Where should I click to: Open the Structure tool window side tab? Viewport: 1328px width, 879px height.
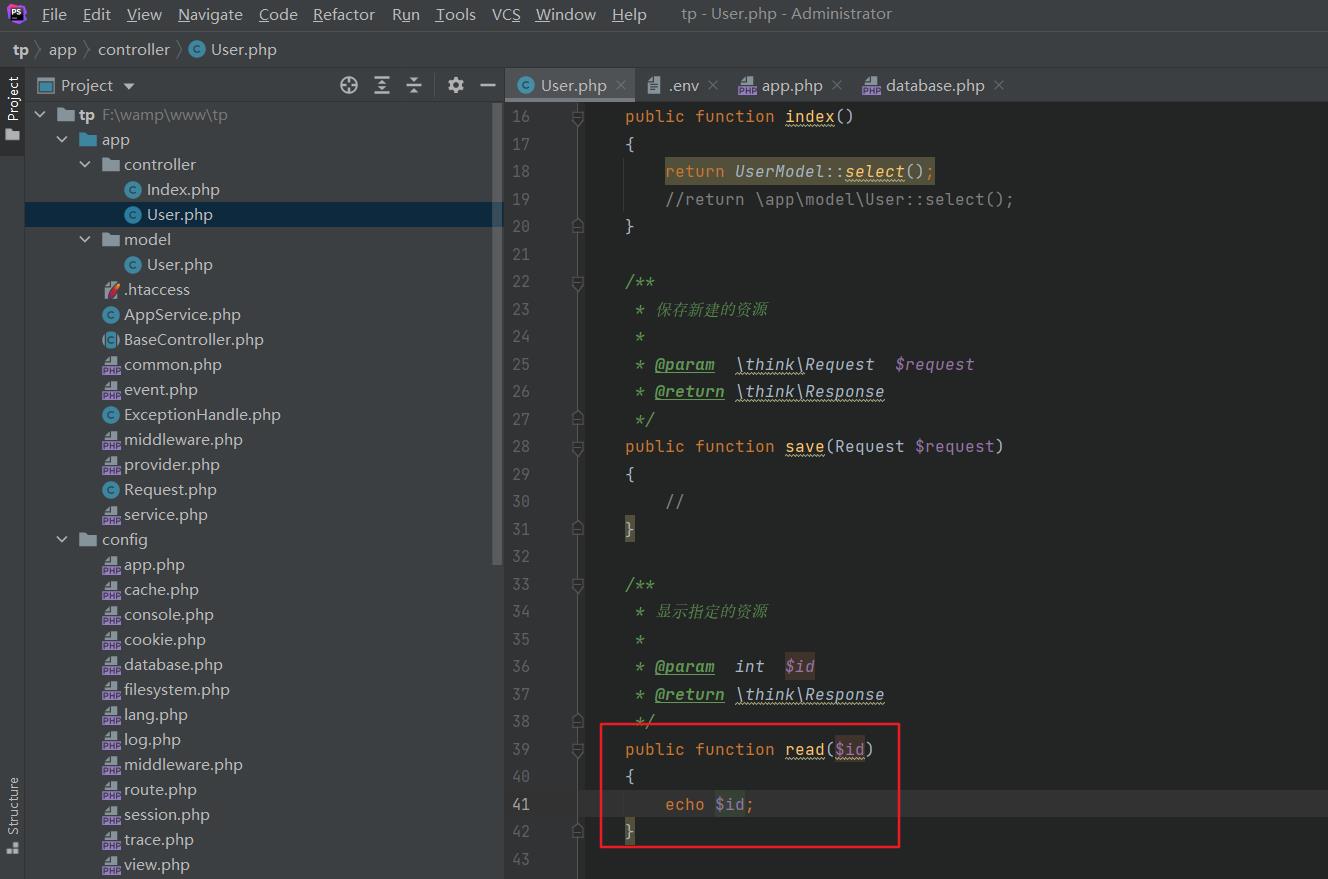pos(13,815)
